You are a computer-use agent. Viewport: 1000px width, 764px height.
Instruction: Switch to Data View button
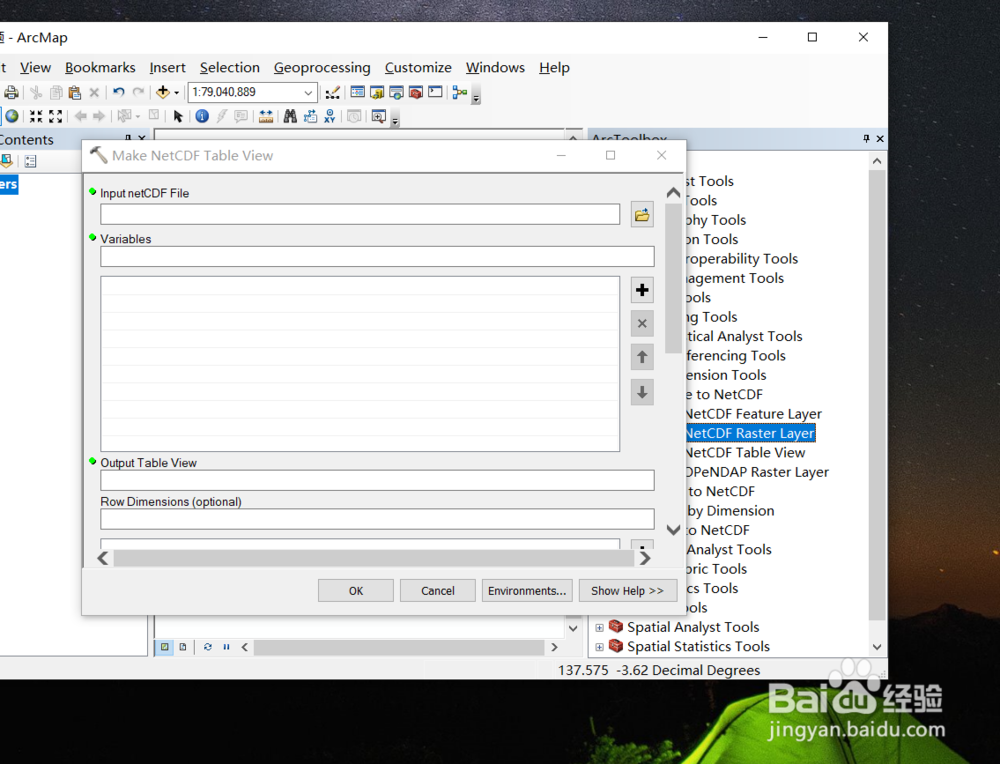[x=165, y=647]
